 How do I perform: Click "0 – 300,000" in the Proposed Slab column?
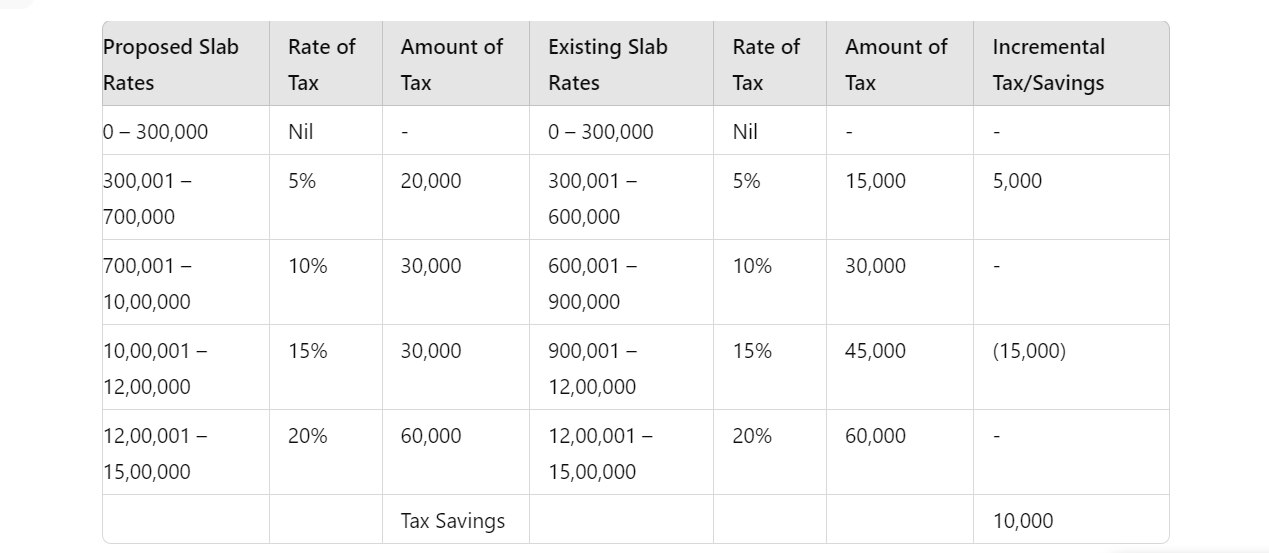[x=156, y=131]
